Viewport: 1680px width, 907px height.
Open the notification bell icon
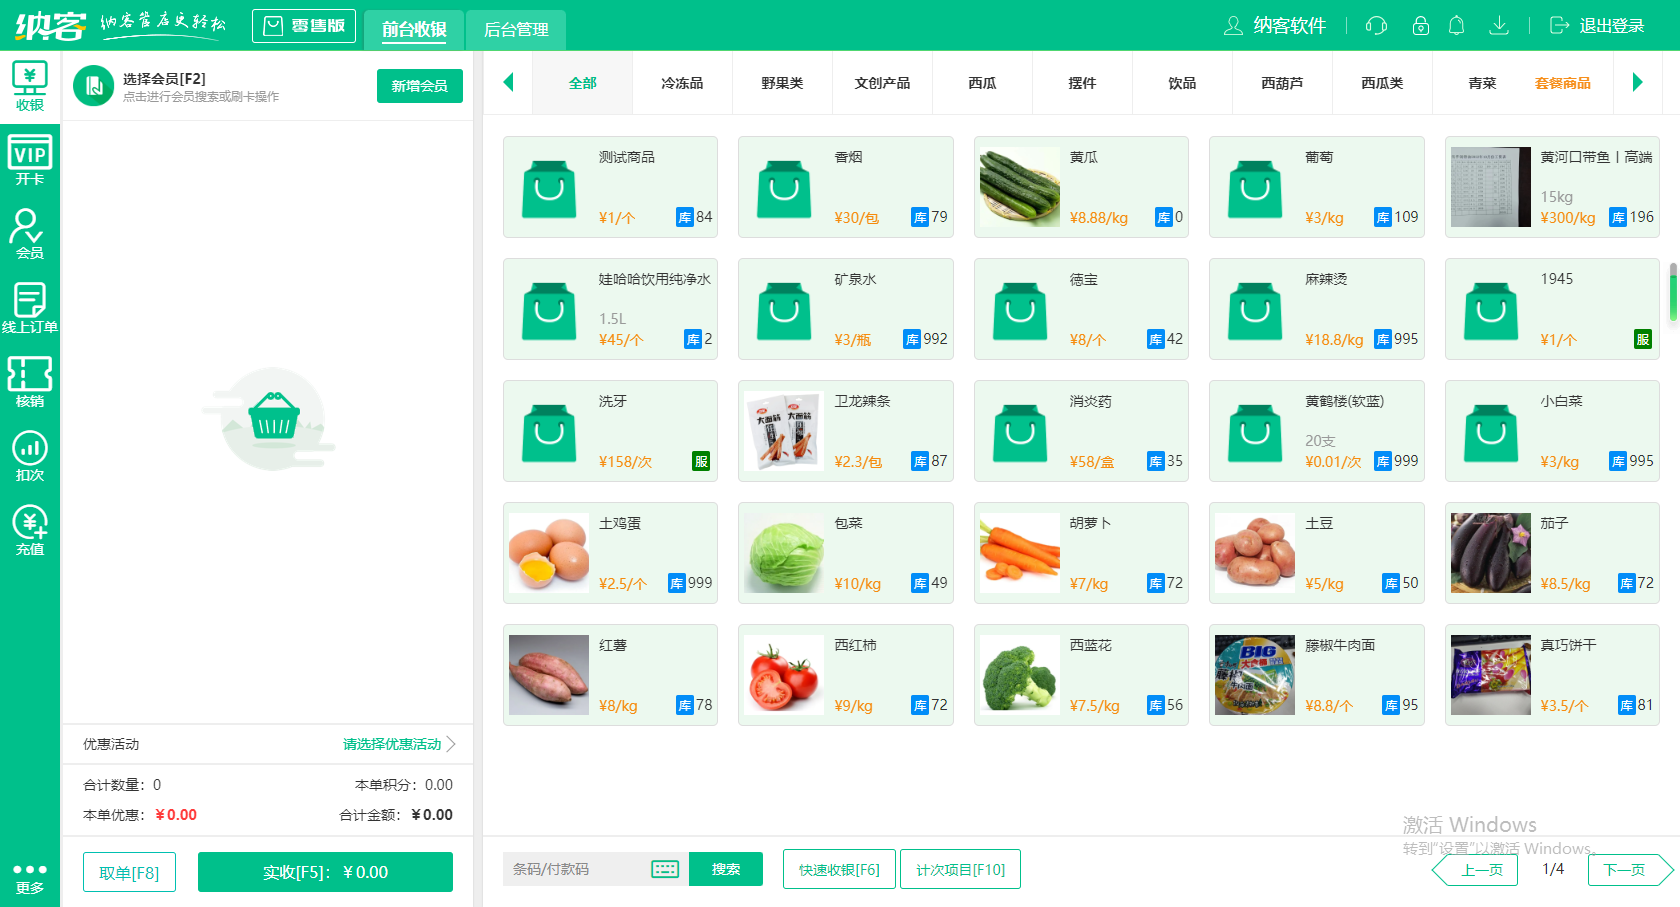point(1457,26)
